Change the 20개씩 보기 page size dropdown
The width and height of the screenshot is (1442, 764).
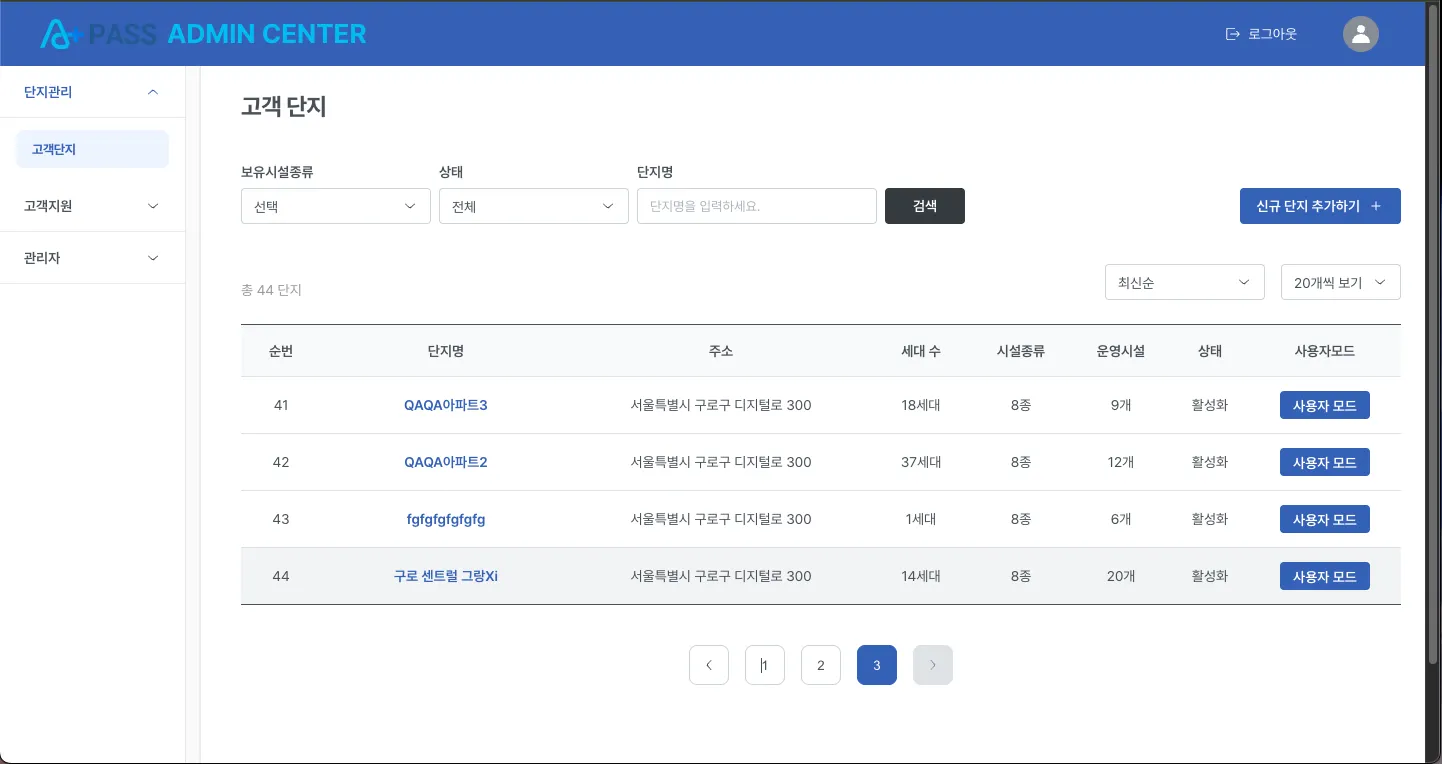coord(1341,282)
